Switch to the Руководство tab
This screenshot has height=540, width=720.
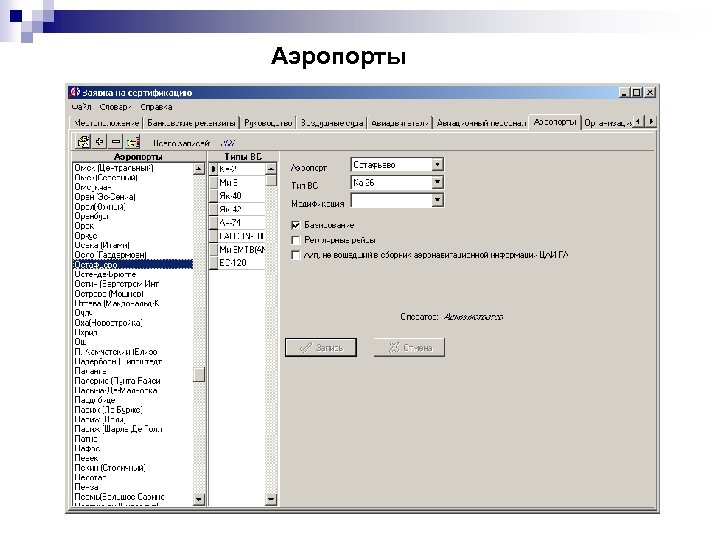268,123
